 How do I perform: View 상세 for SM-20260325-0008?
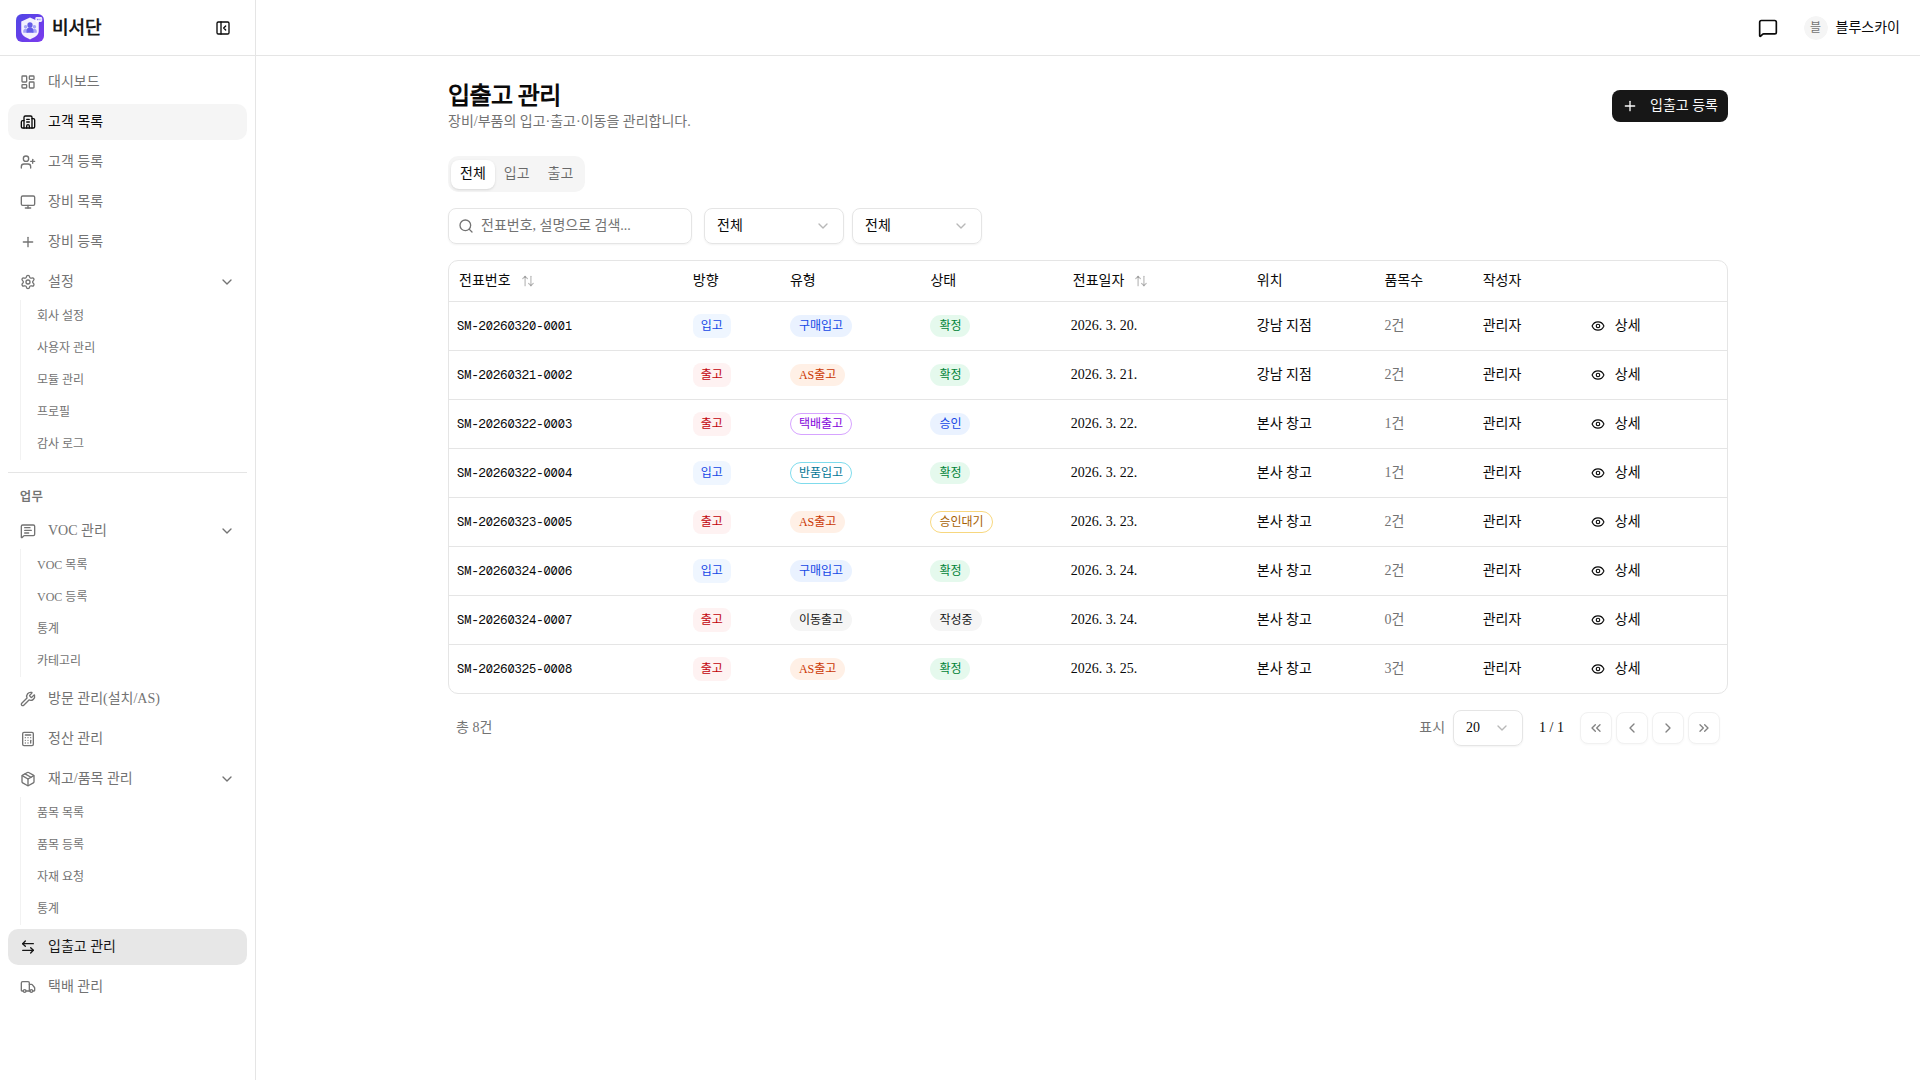point(1616,669)
